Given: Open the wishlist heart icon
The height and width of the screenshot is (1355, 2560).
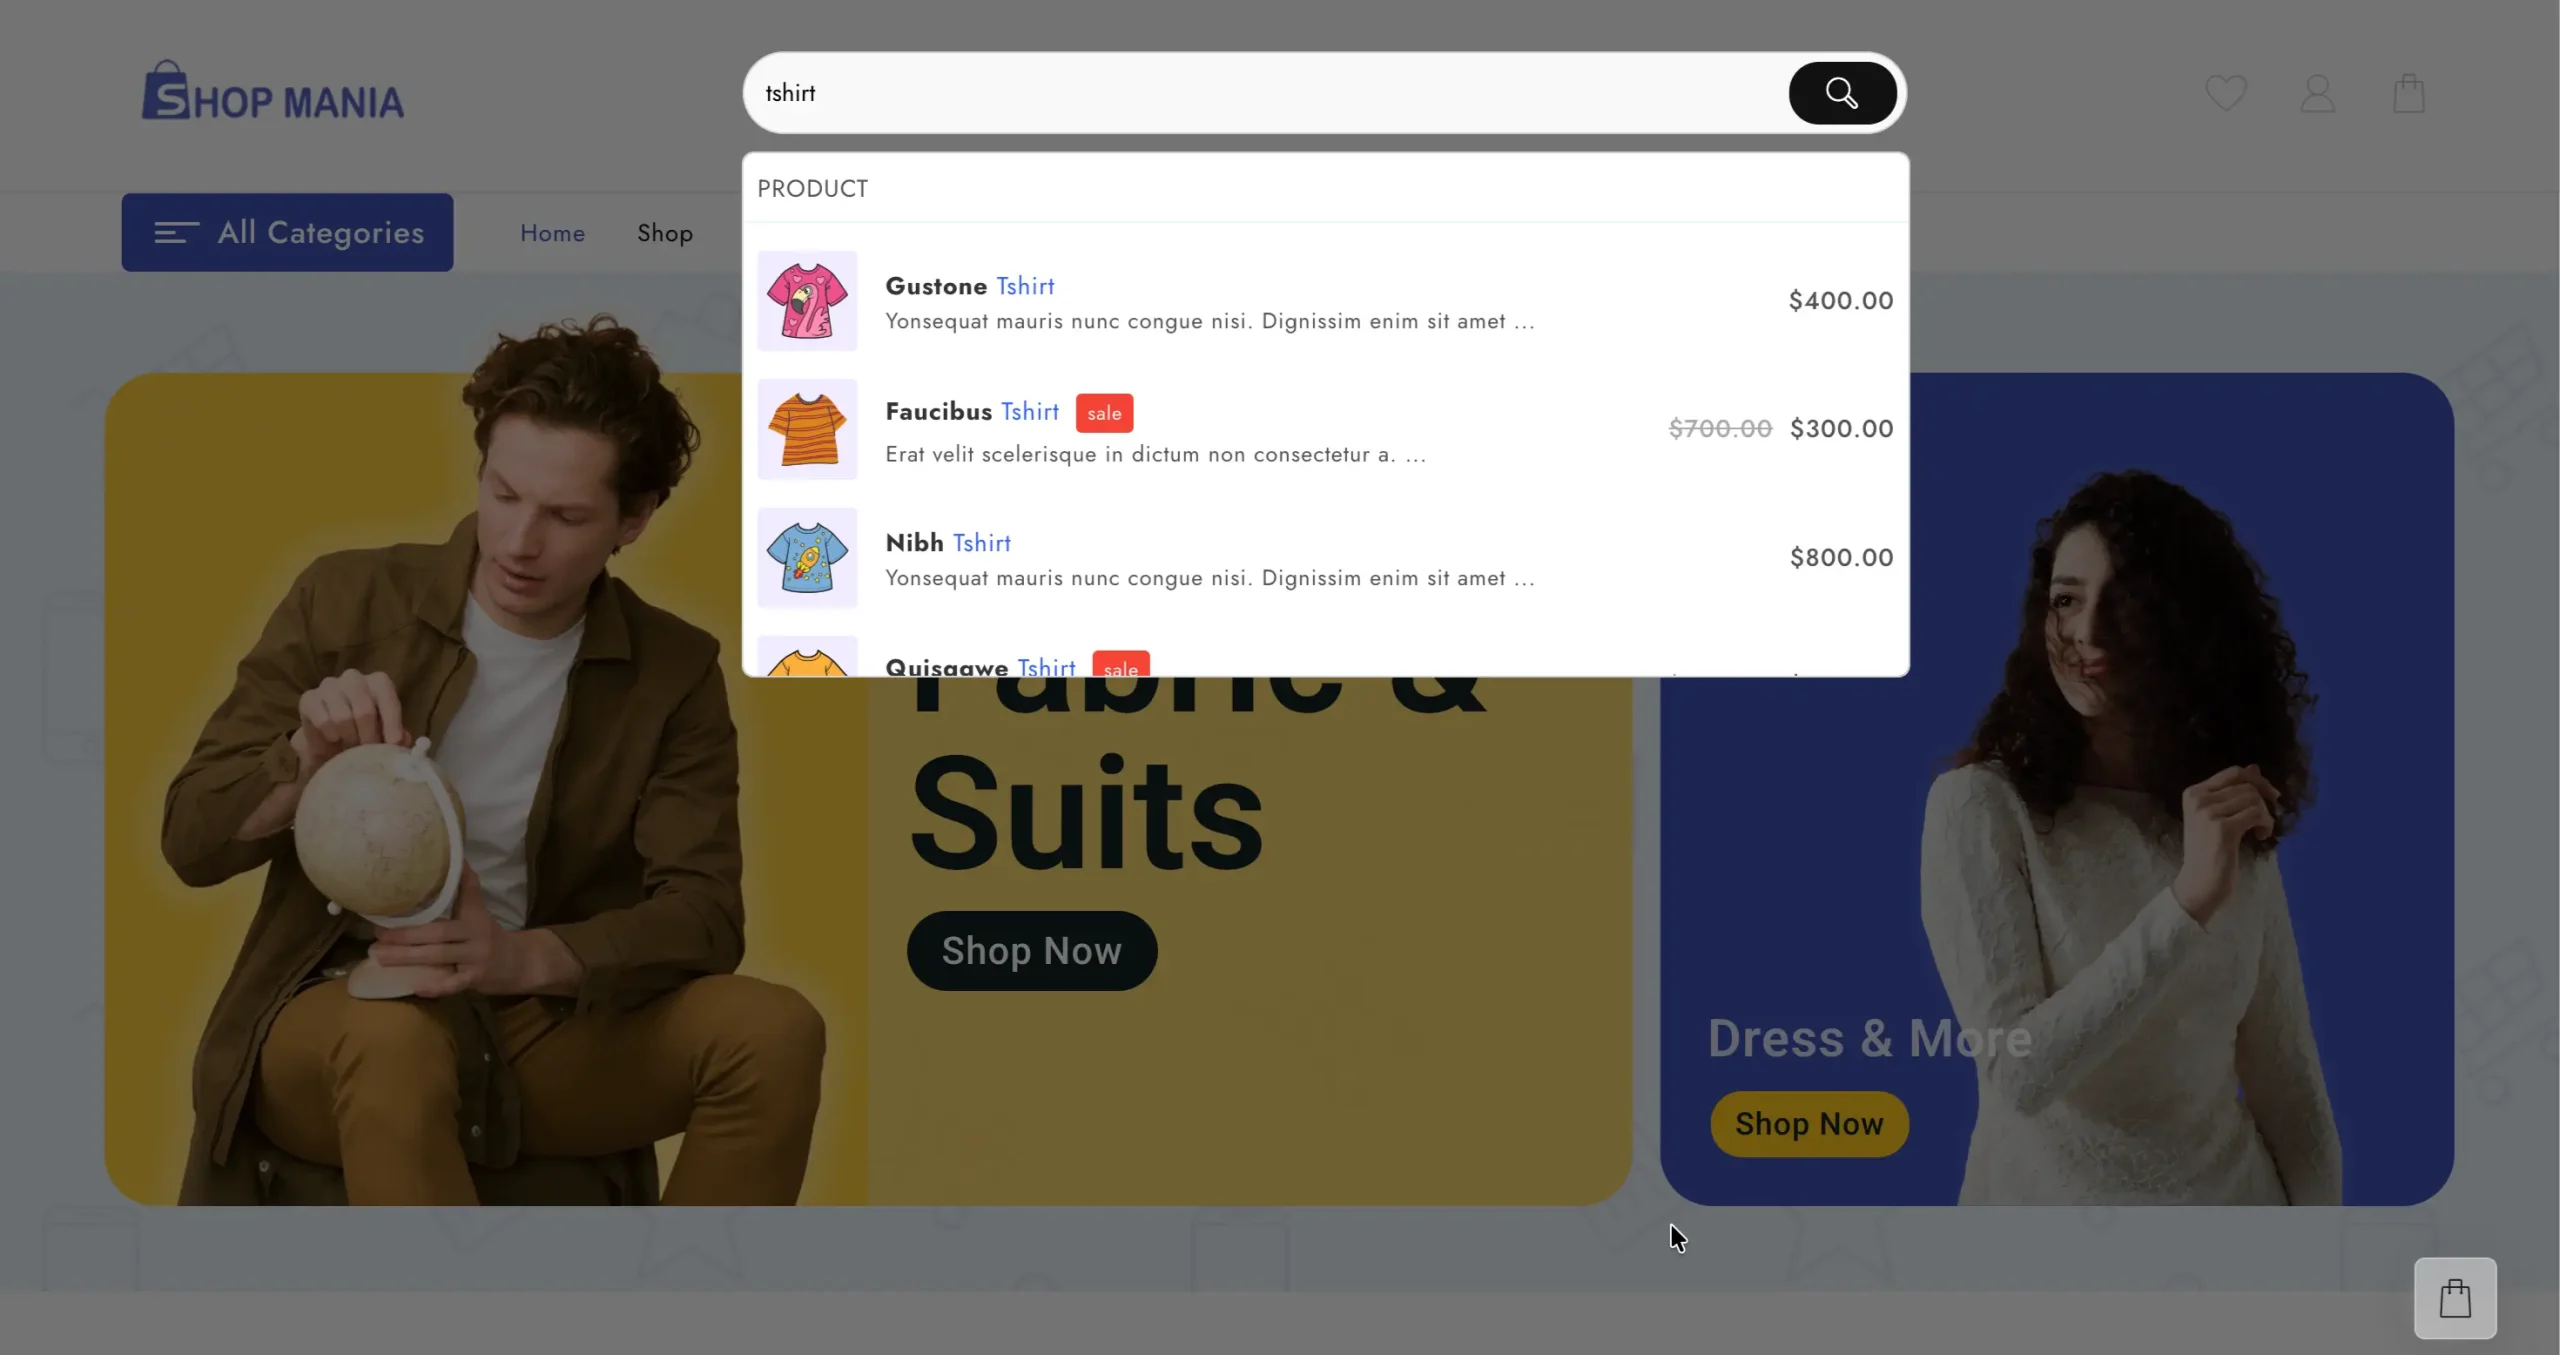Looking at the screenshot, I should tap(2225, 93).
